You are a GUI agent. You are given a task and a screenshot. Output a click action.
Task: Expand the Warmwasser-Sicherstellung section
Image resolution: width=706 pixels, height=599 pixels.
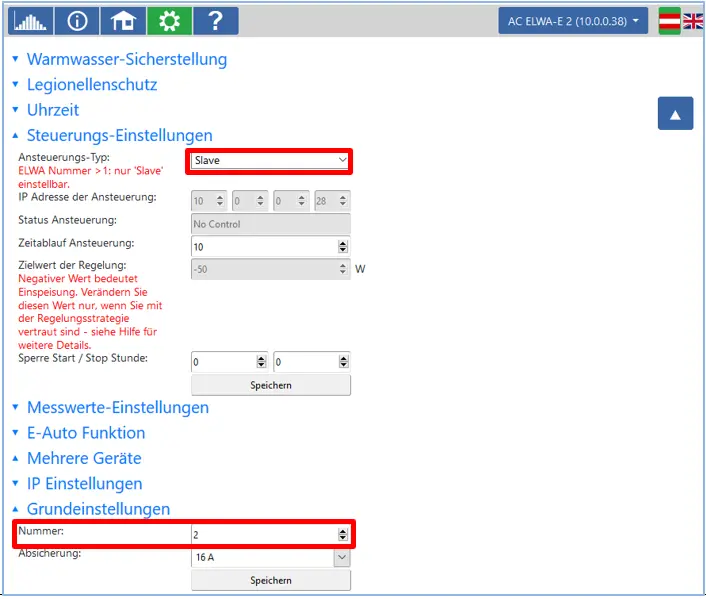[127, 59]
